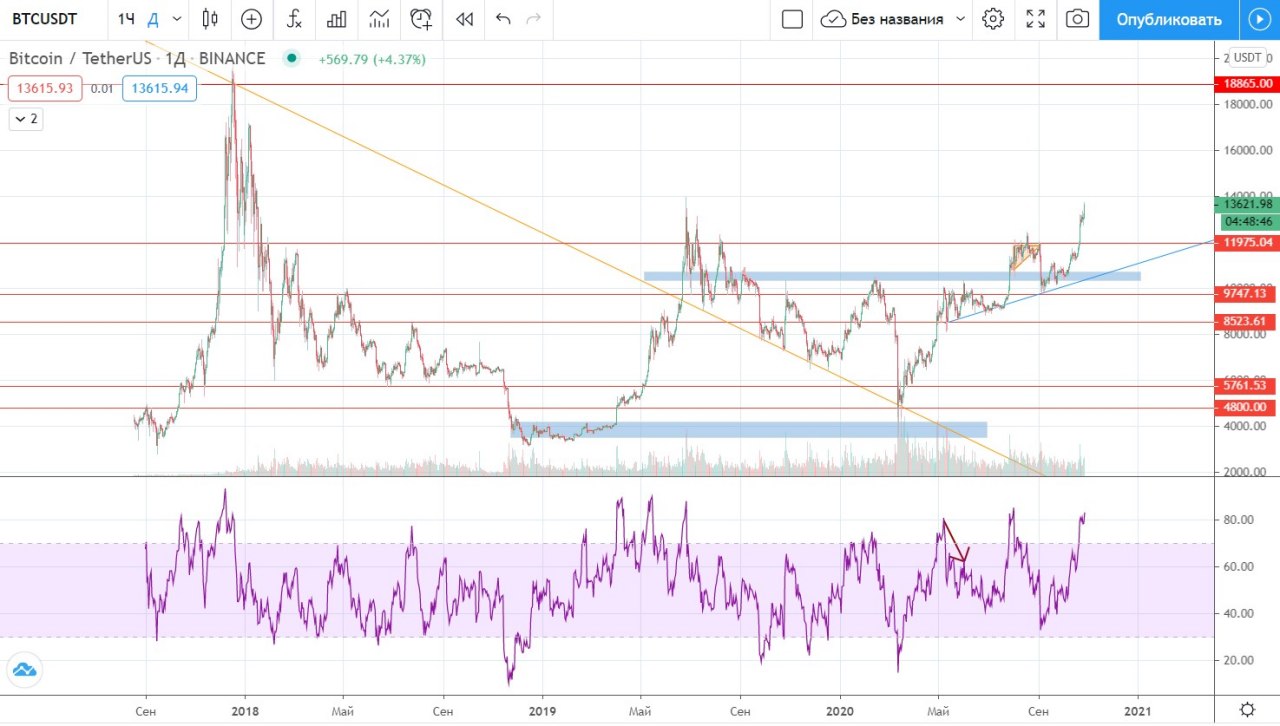This screenshot has width=1280, height=726.
Task: Click the 20.00 level on the RSI scale
Action: [1236, 660]
